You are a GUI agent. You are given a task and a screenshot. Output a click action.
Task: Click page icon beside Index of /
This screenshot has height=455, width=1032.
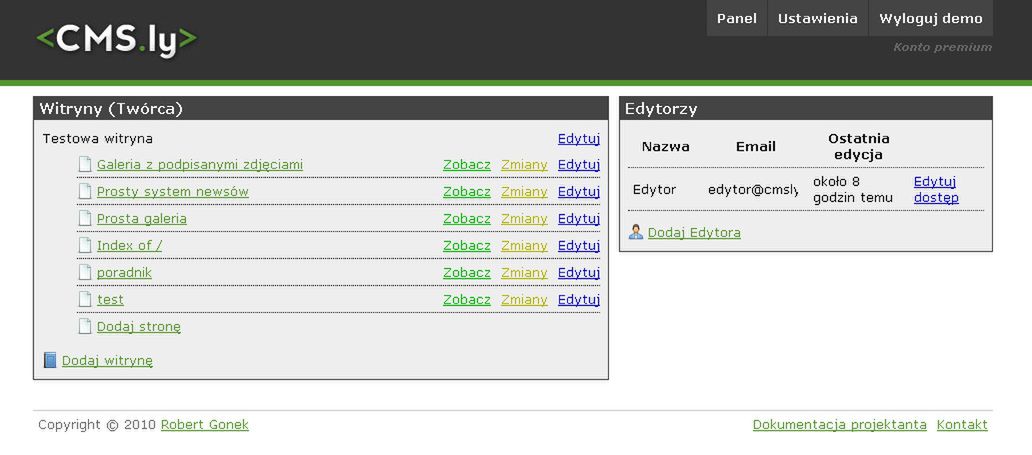pyautogui.click(x=85, y=246)
